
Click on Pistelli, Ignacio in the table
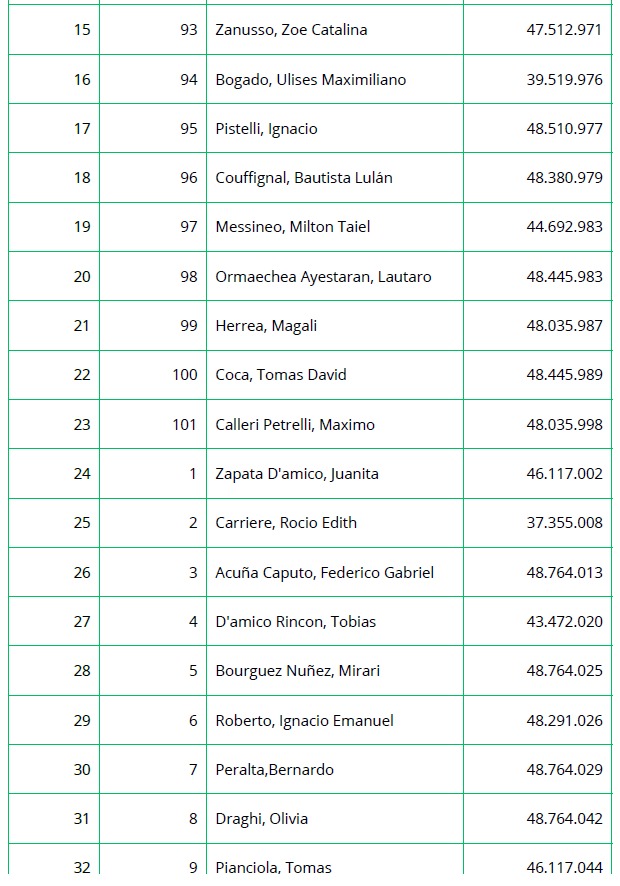pos(266,129)
